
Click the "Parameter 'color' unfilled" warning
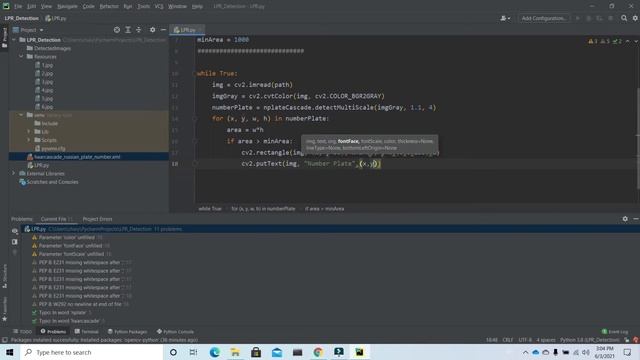67,237
